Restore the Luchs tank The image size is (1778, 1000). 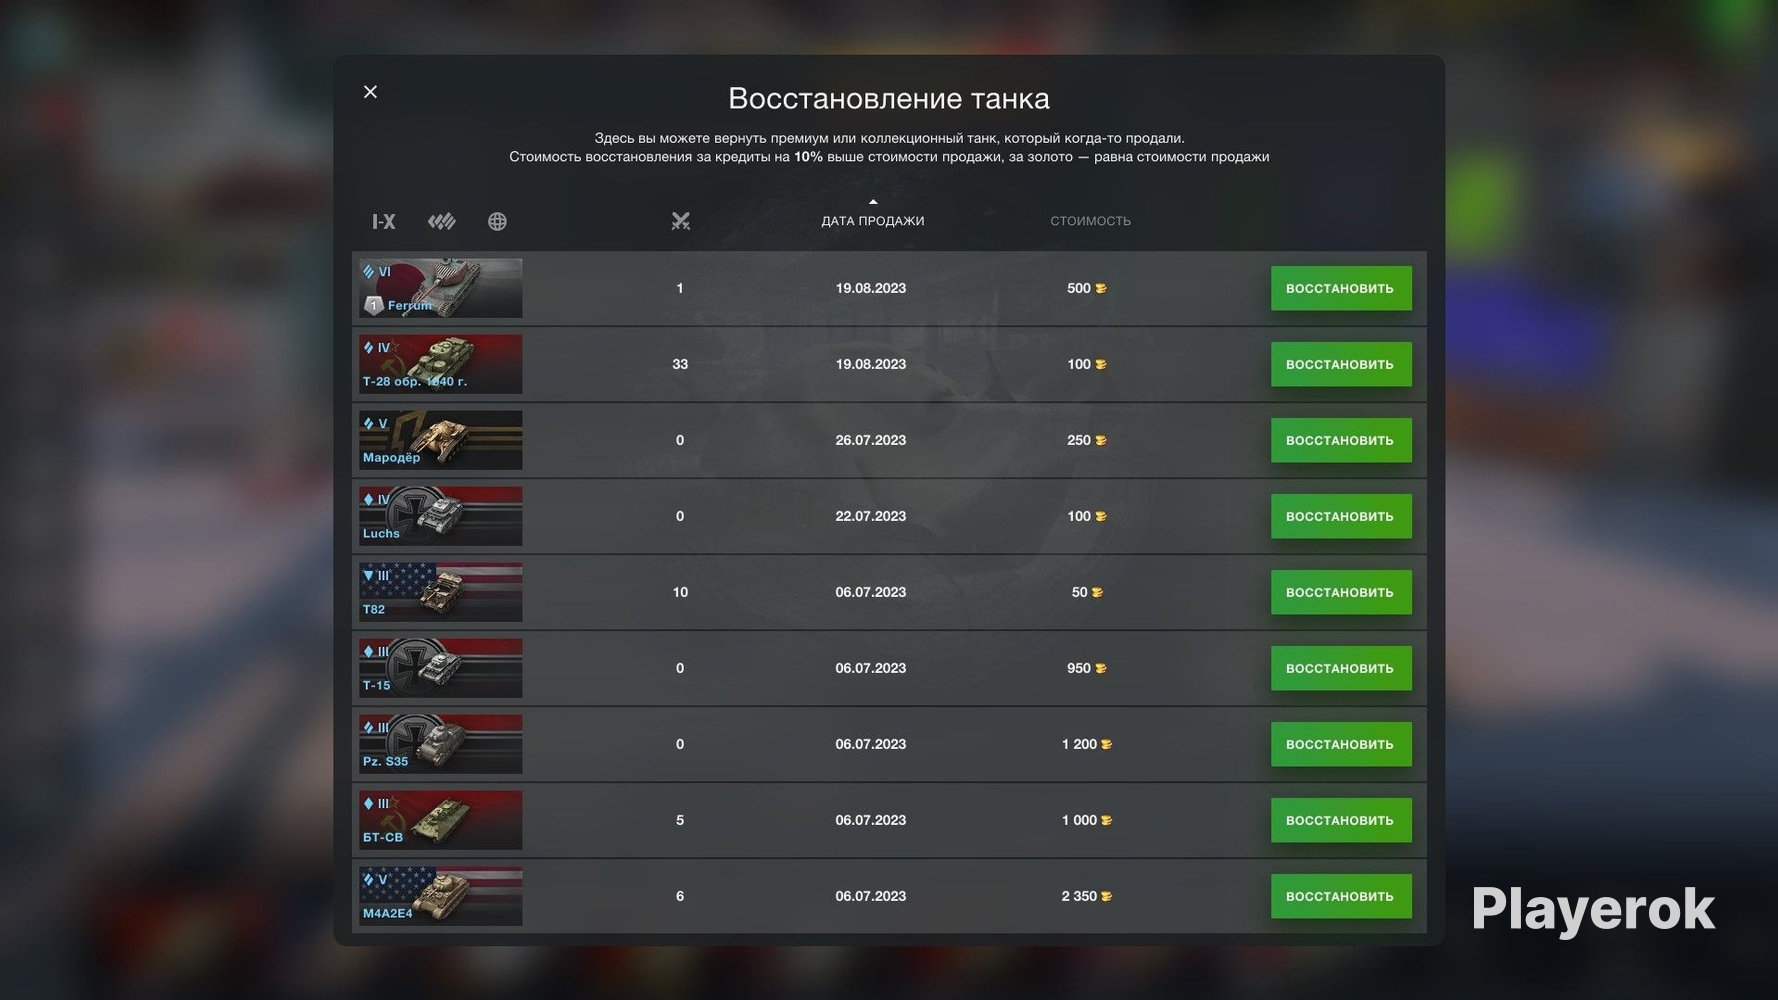(1341, 516)
